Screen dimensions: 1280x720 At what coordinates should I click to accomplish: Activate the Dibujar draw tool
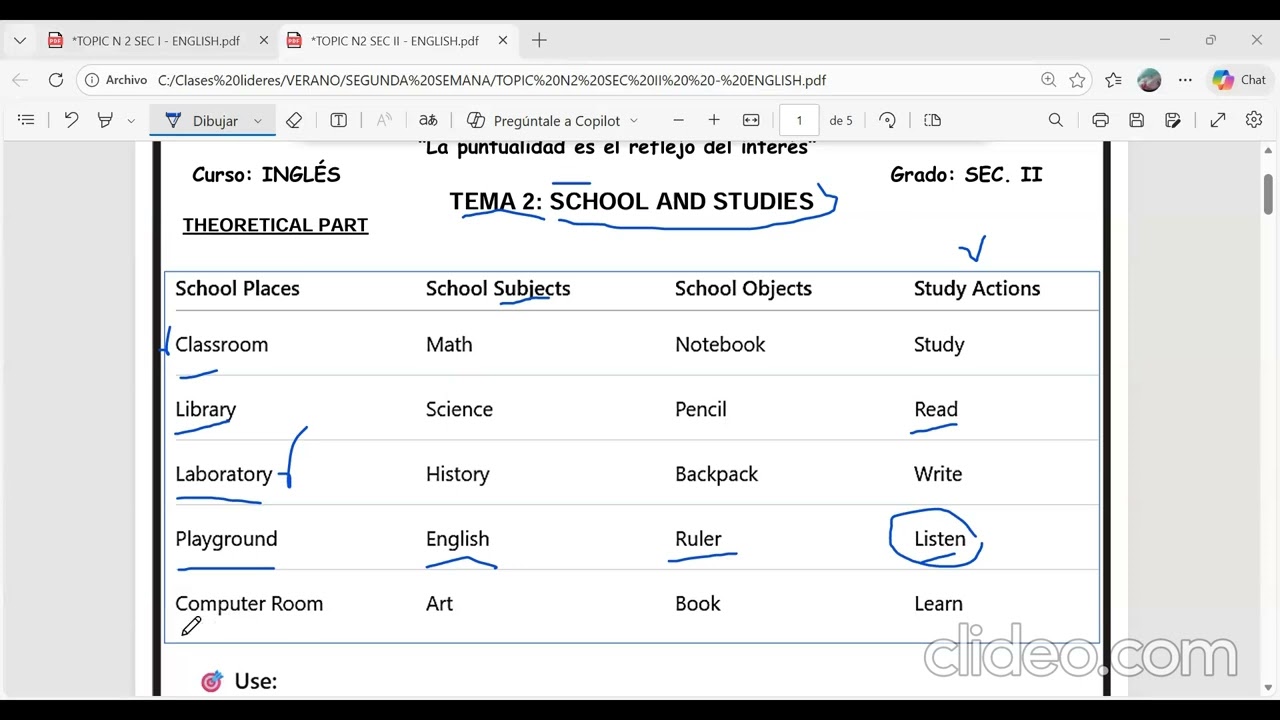(x=203, y=120)
